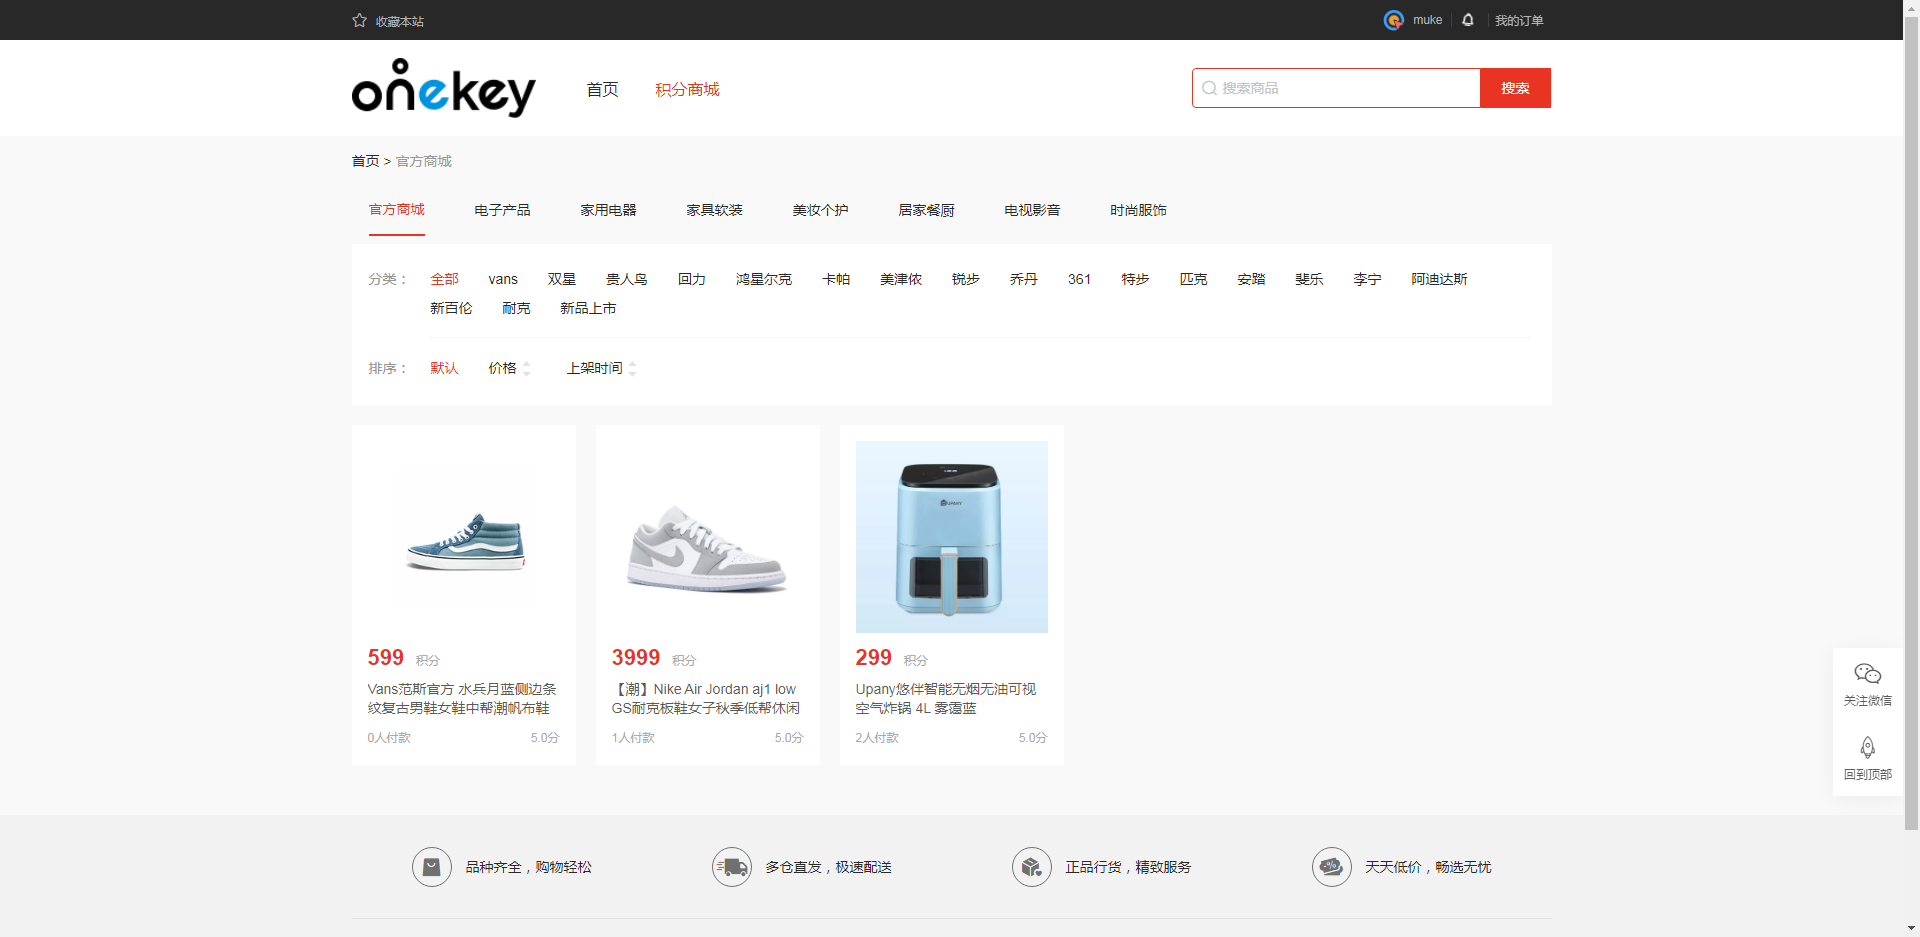Switch to the 时尚服饰 tab
1920x937 pixels.
1138,210
